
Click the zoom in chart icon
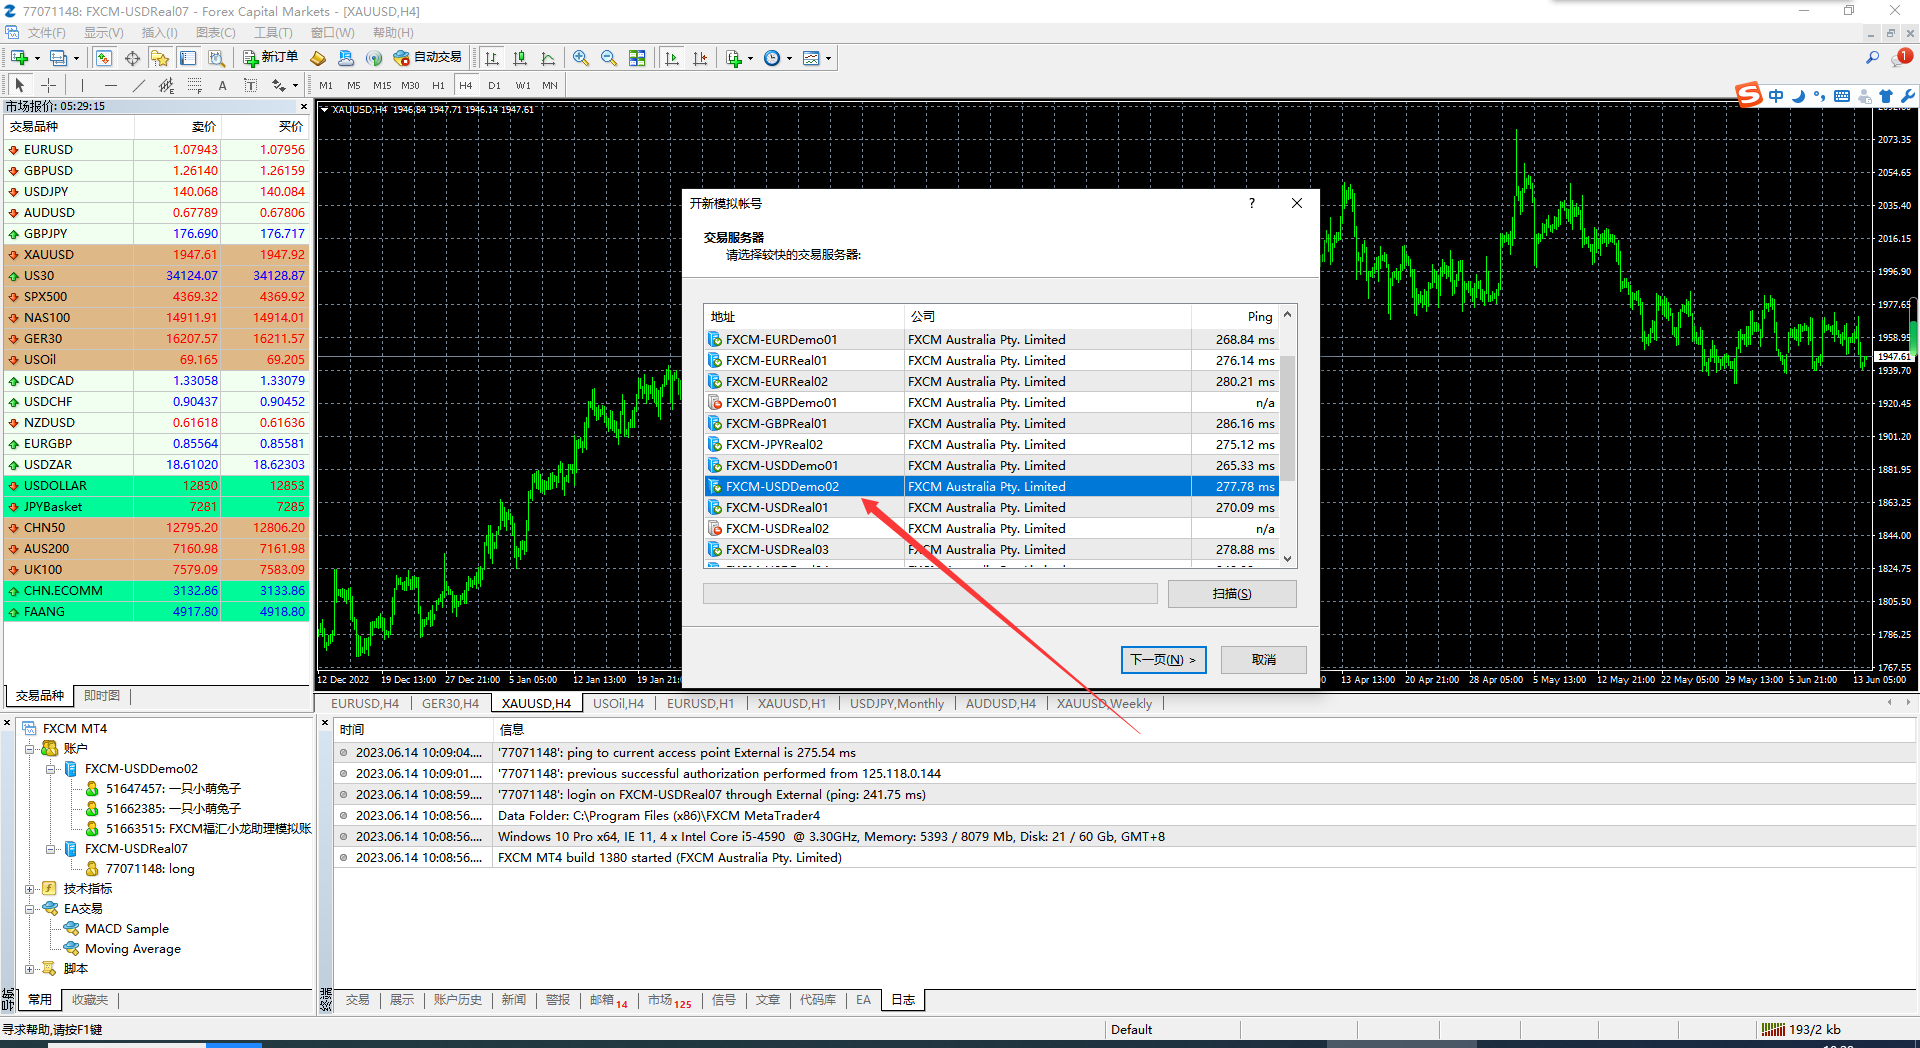pos(581,58)
